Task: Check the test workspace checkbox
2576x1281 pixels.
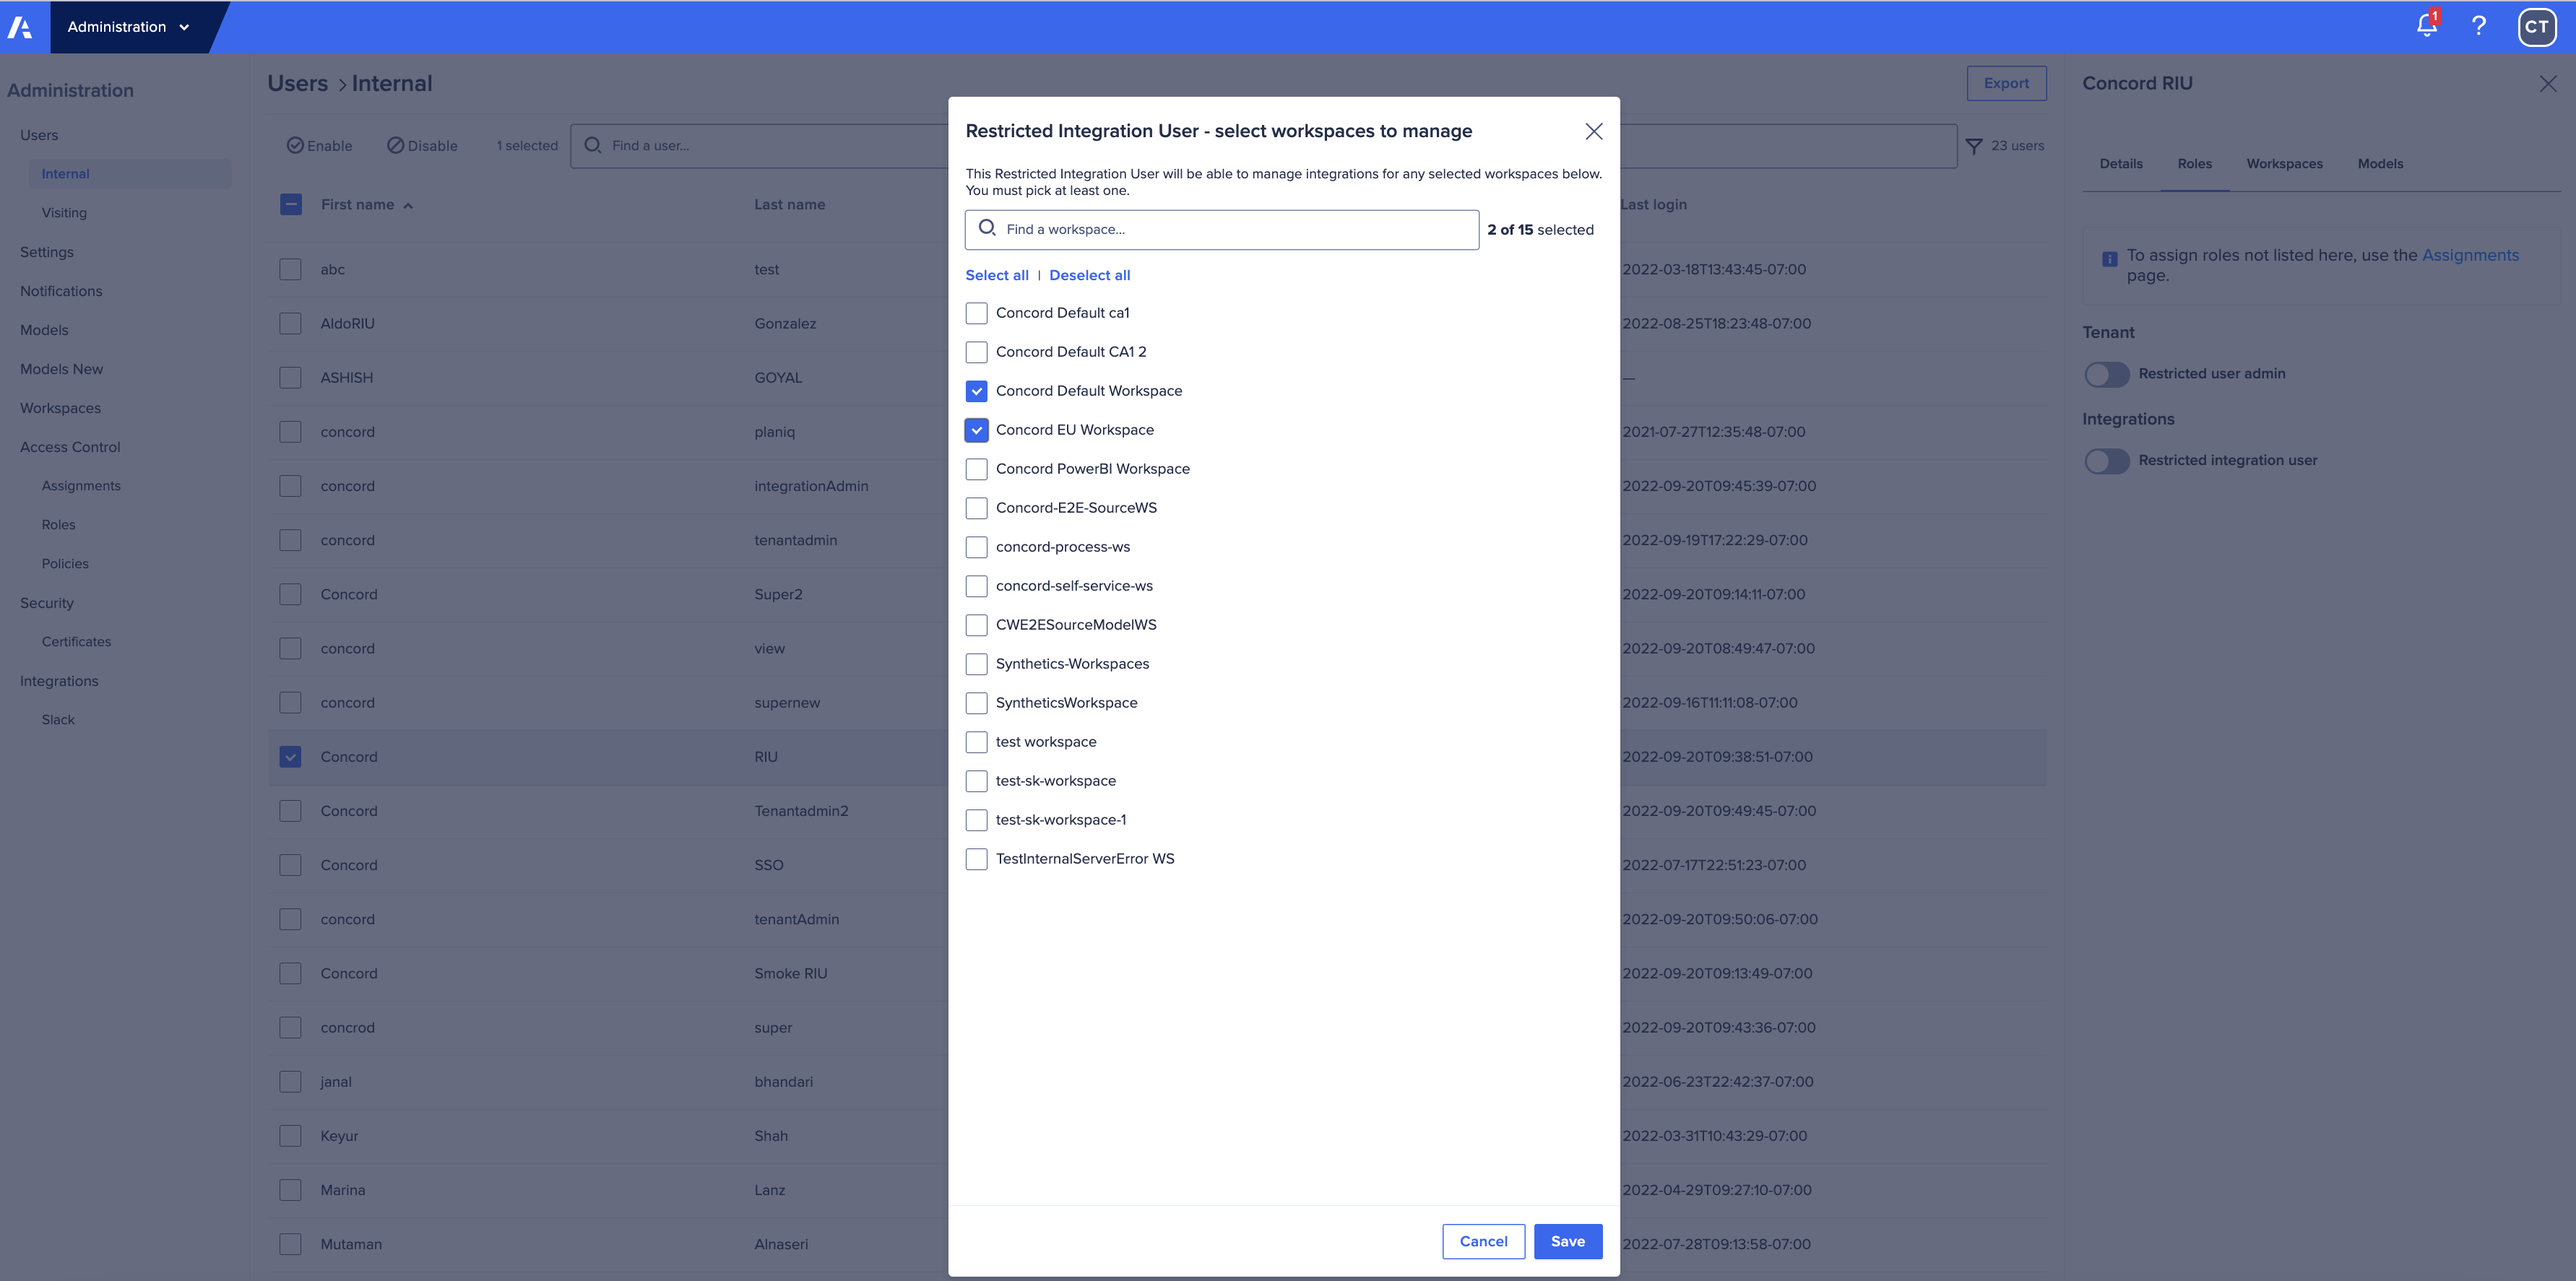Action: coord(976,742)
